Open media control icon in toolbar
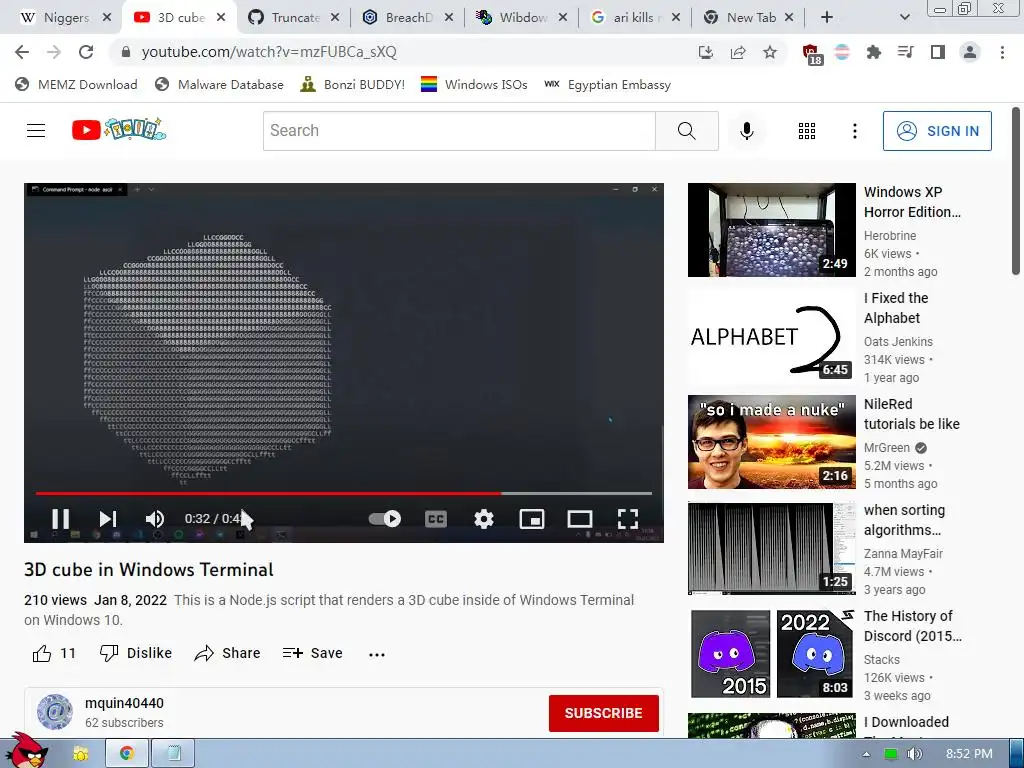The image size is (1024, 768). click(906, 52)
